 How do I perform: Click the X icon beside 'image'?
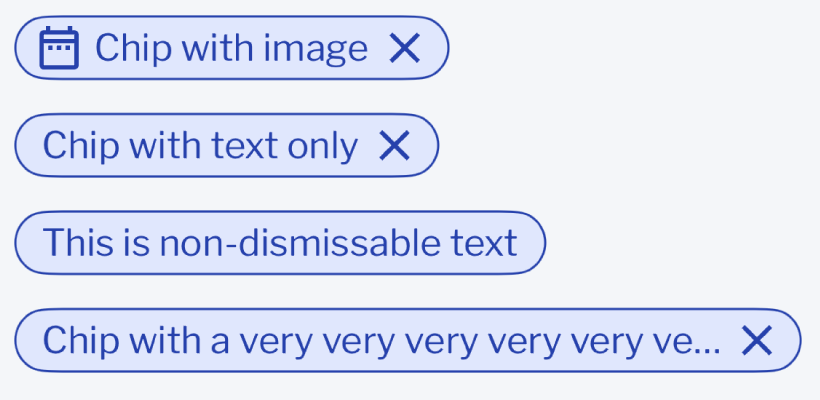[405, 48]
